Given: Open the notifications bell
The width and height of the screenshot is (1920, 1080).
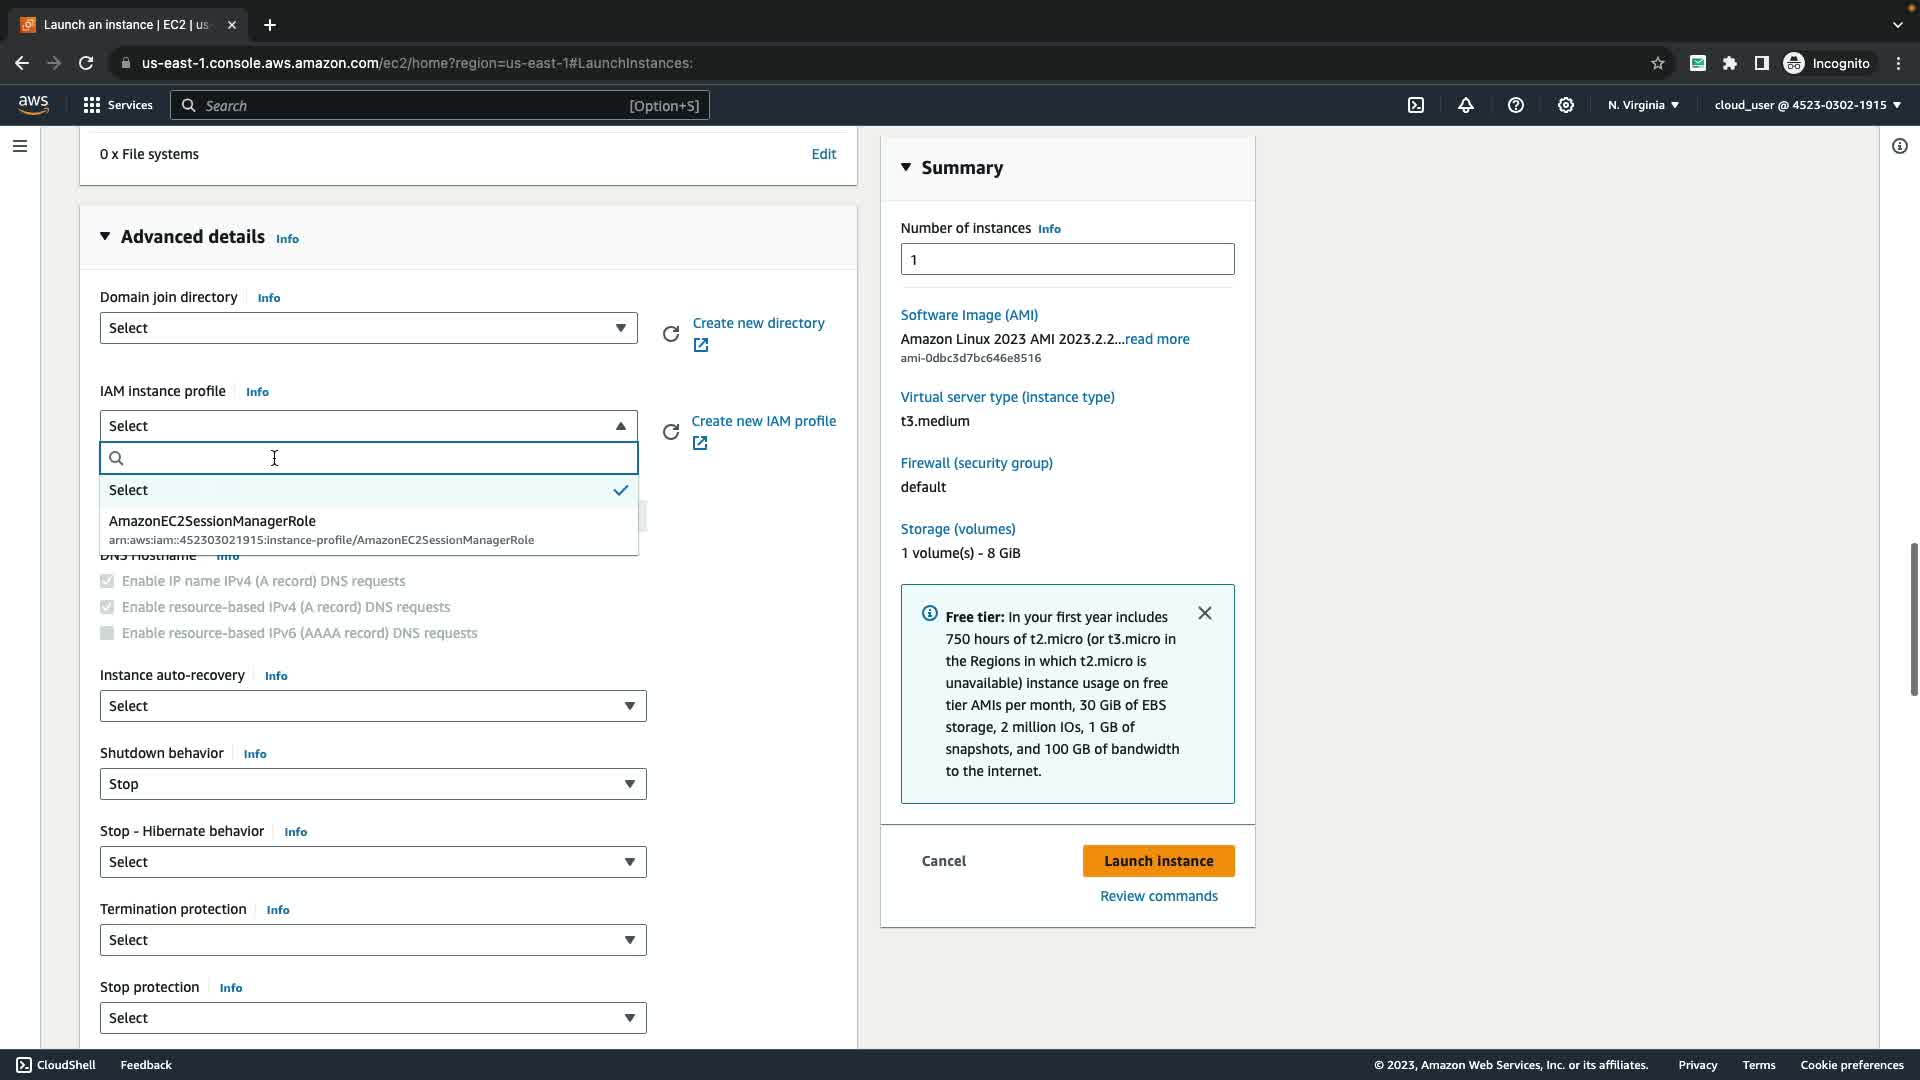Looking at the screenshot, I should (x=1466, y=105).
